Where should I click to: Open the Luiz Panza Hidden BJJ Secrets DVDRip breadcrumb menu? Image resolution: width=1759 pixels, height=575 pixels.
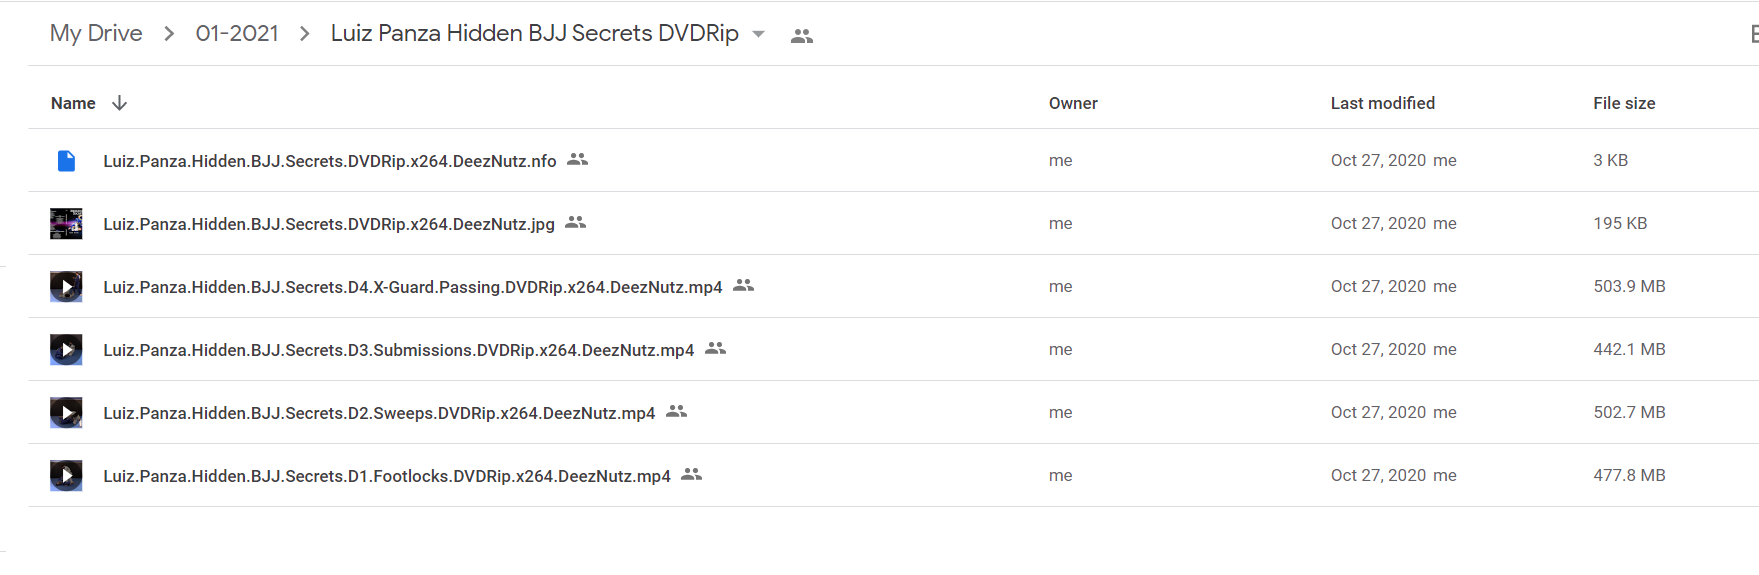click(534, 33)
